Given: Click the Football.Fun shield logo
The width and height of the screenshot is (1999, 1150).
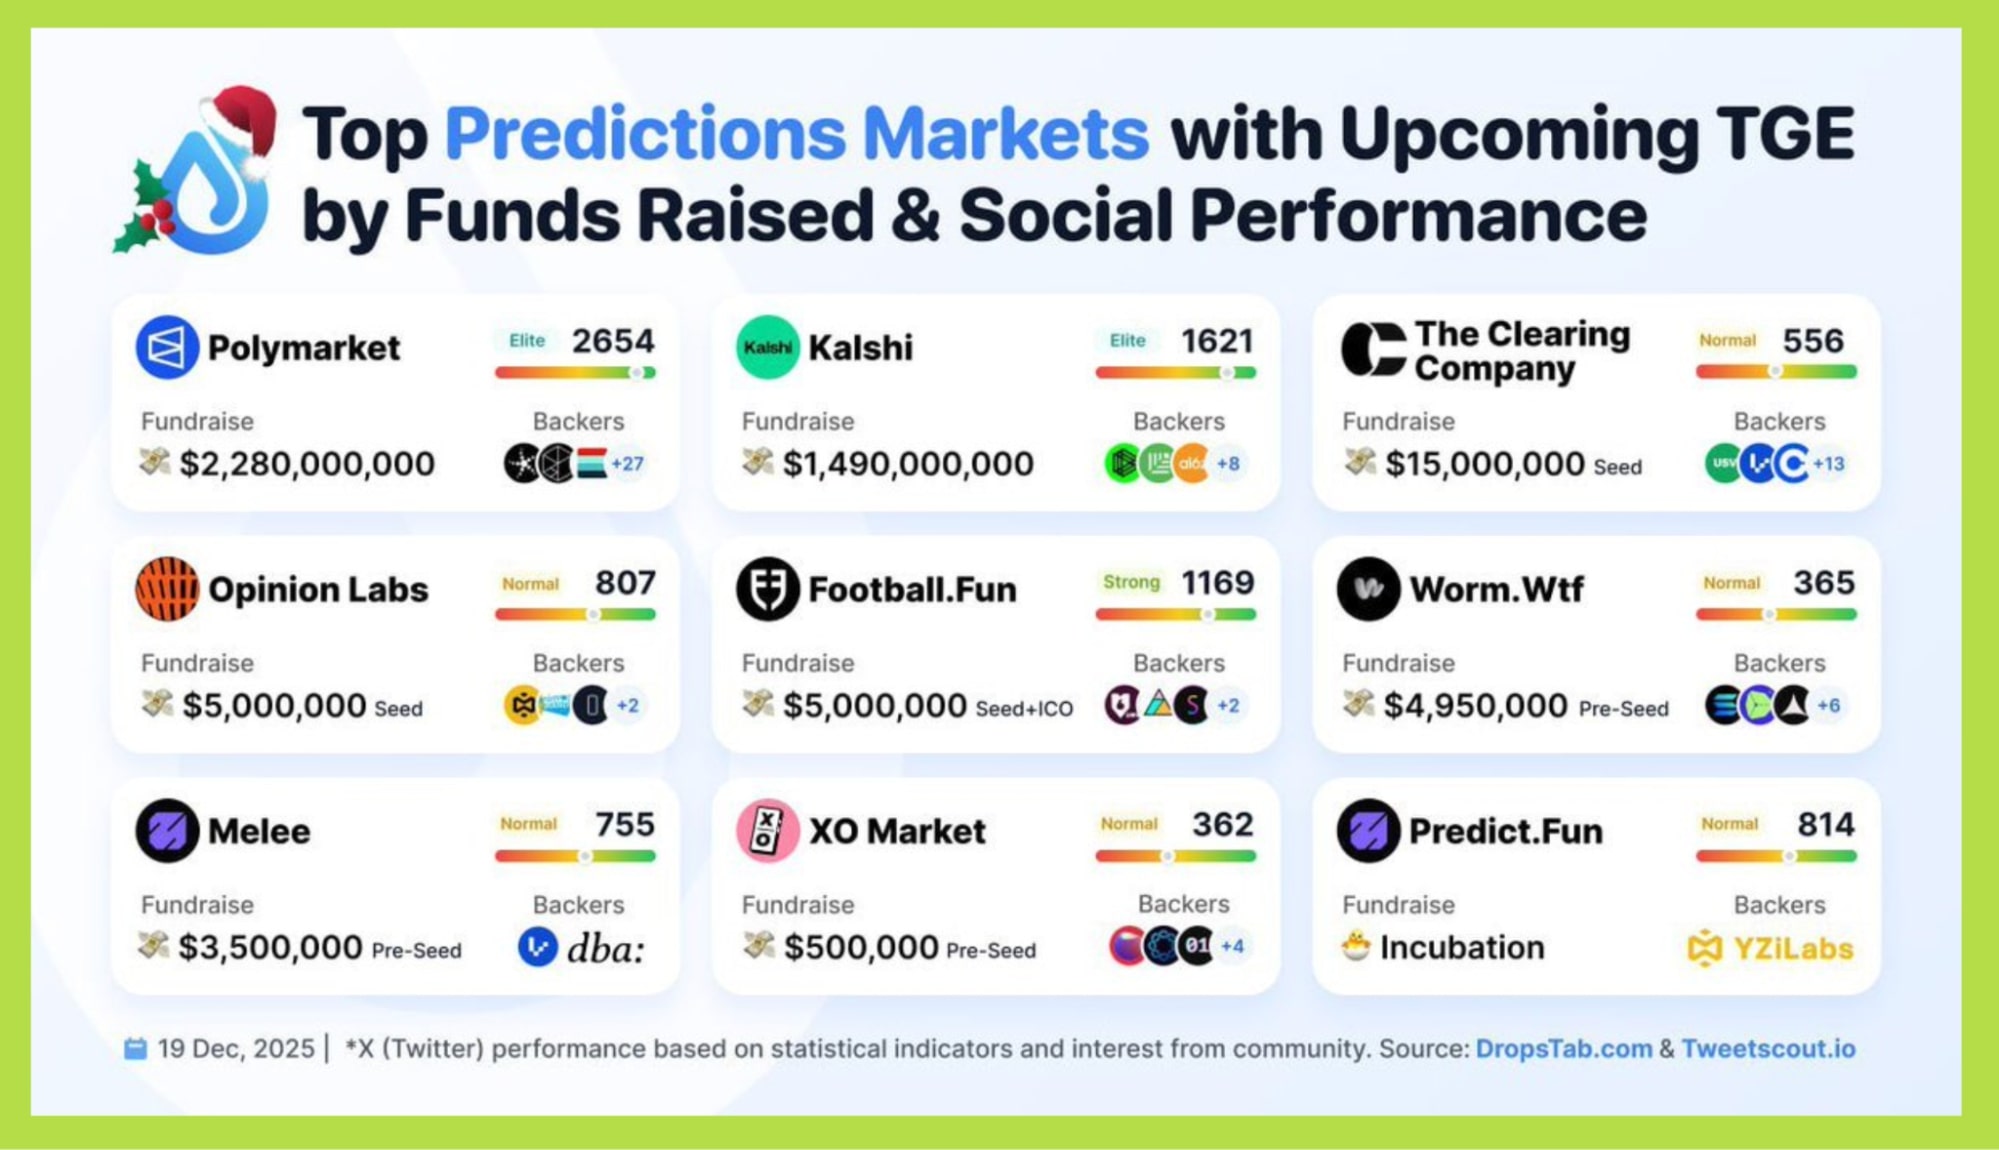Looking at the screenshot, I should tap(767, 589).
